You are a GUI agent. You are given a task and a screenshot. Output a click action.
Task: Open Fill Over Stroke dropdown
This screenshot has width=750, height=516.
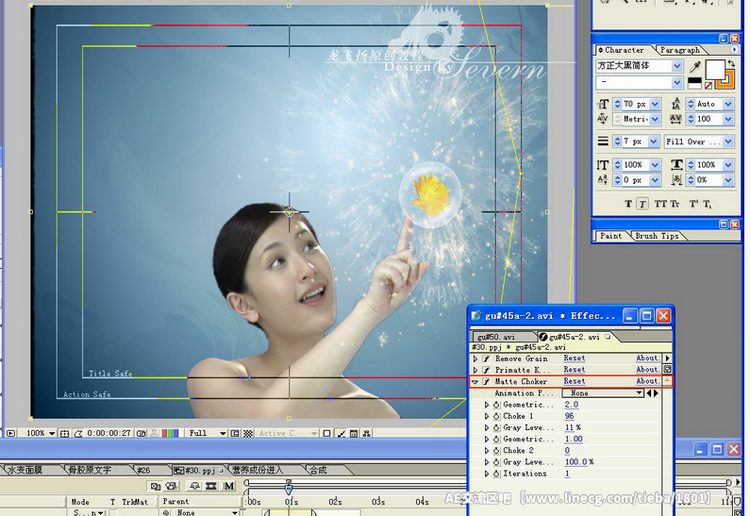tap(728, 142)
